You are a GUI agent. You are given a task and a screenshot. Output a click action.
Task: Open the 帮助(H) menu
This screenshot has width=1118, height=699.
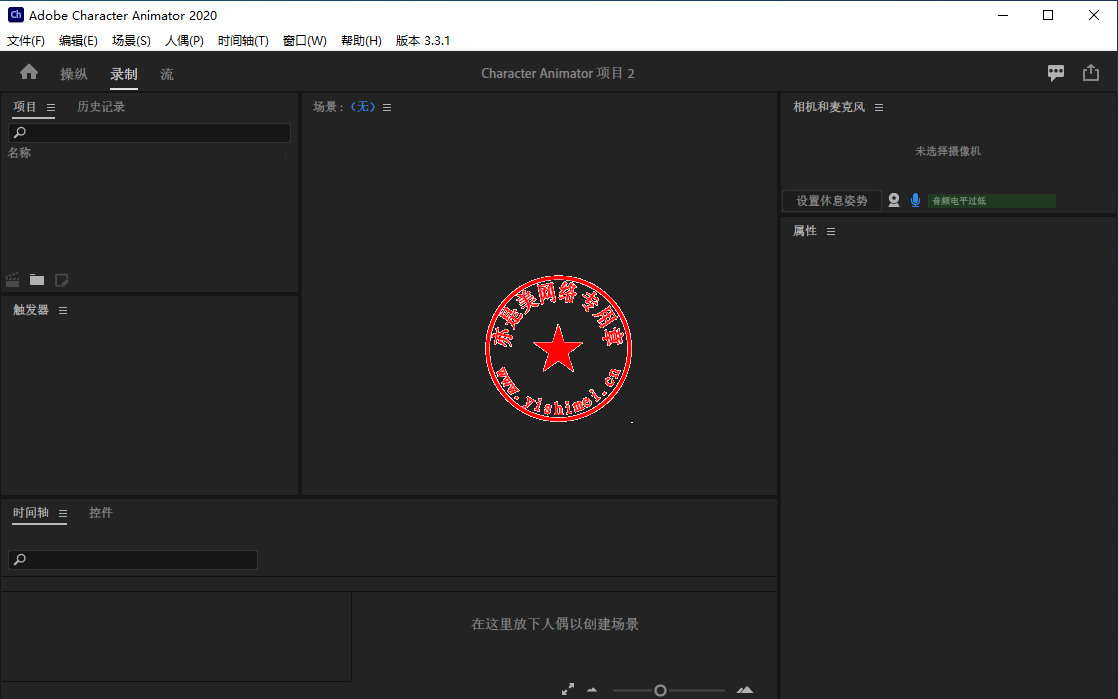click(x=361, y=41)
